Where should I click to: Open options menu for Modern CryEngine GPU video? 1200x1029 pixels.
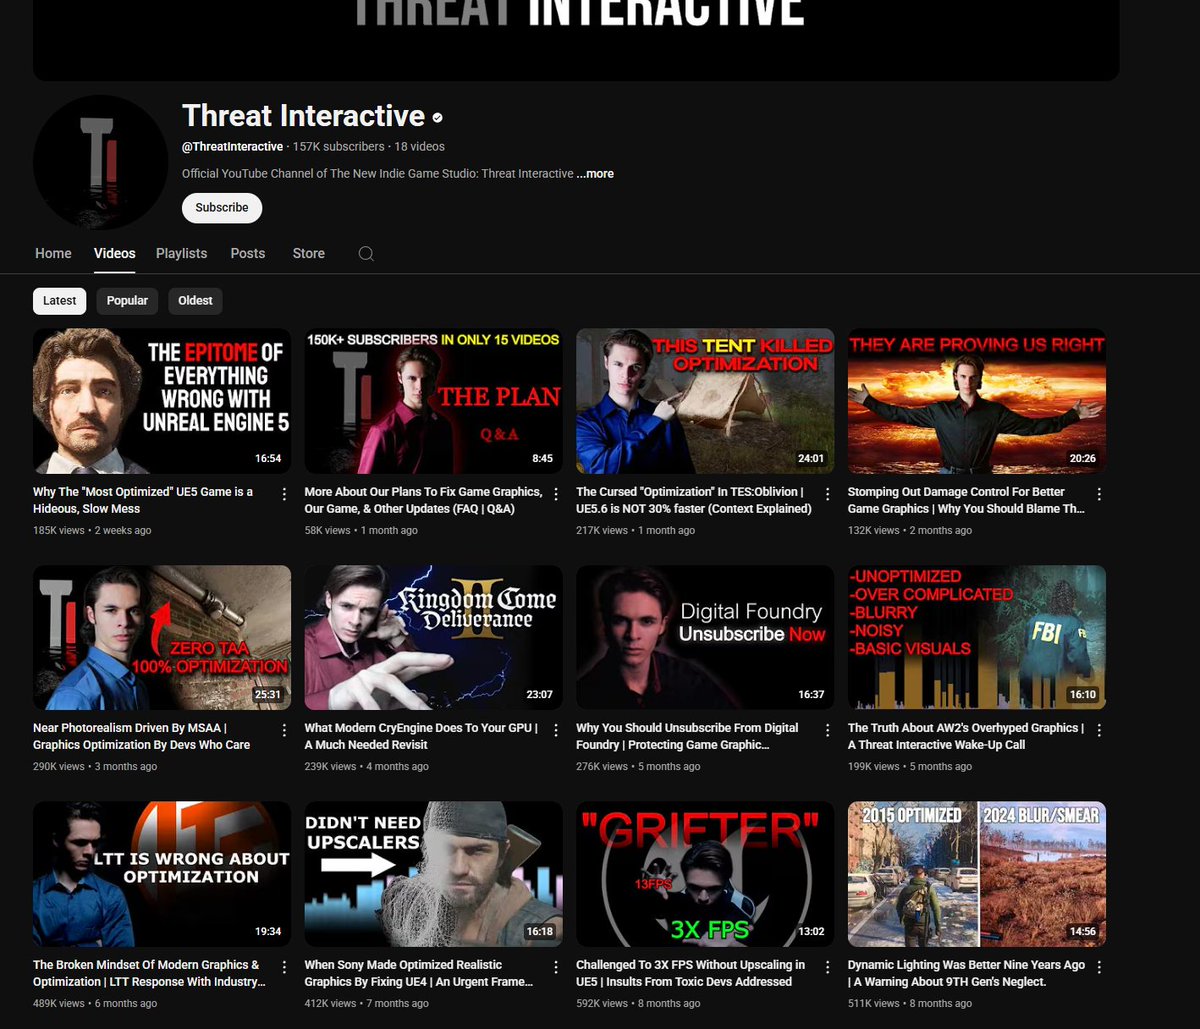(556, 730)
